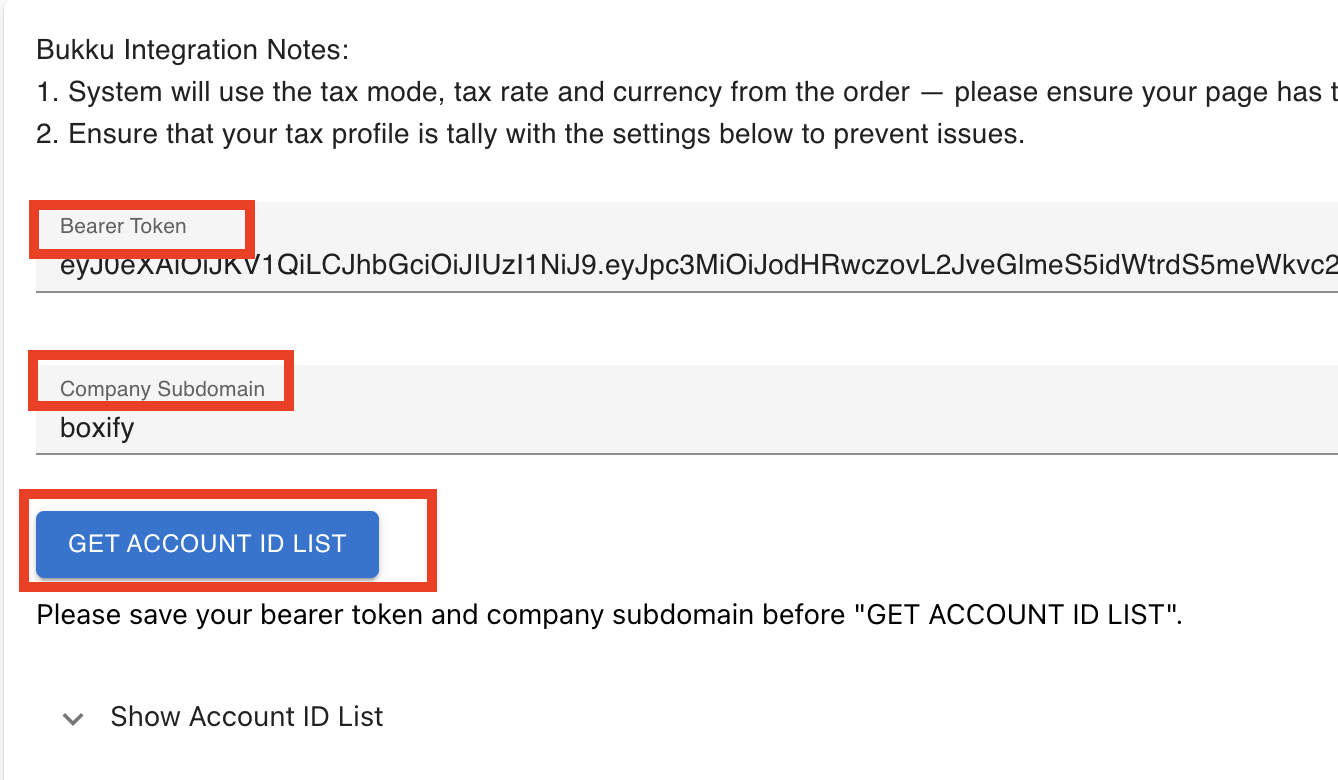Screen dimensions: 1338x780
Task: Place cursor in the boxify subdomain text
Action: [x=97, y=428]
